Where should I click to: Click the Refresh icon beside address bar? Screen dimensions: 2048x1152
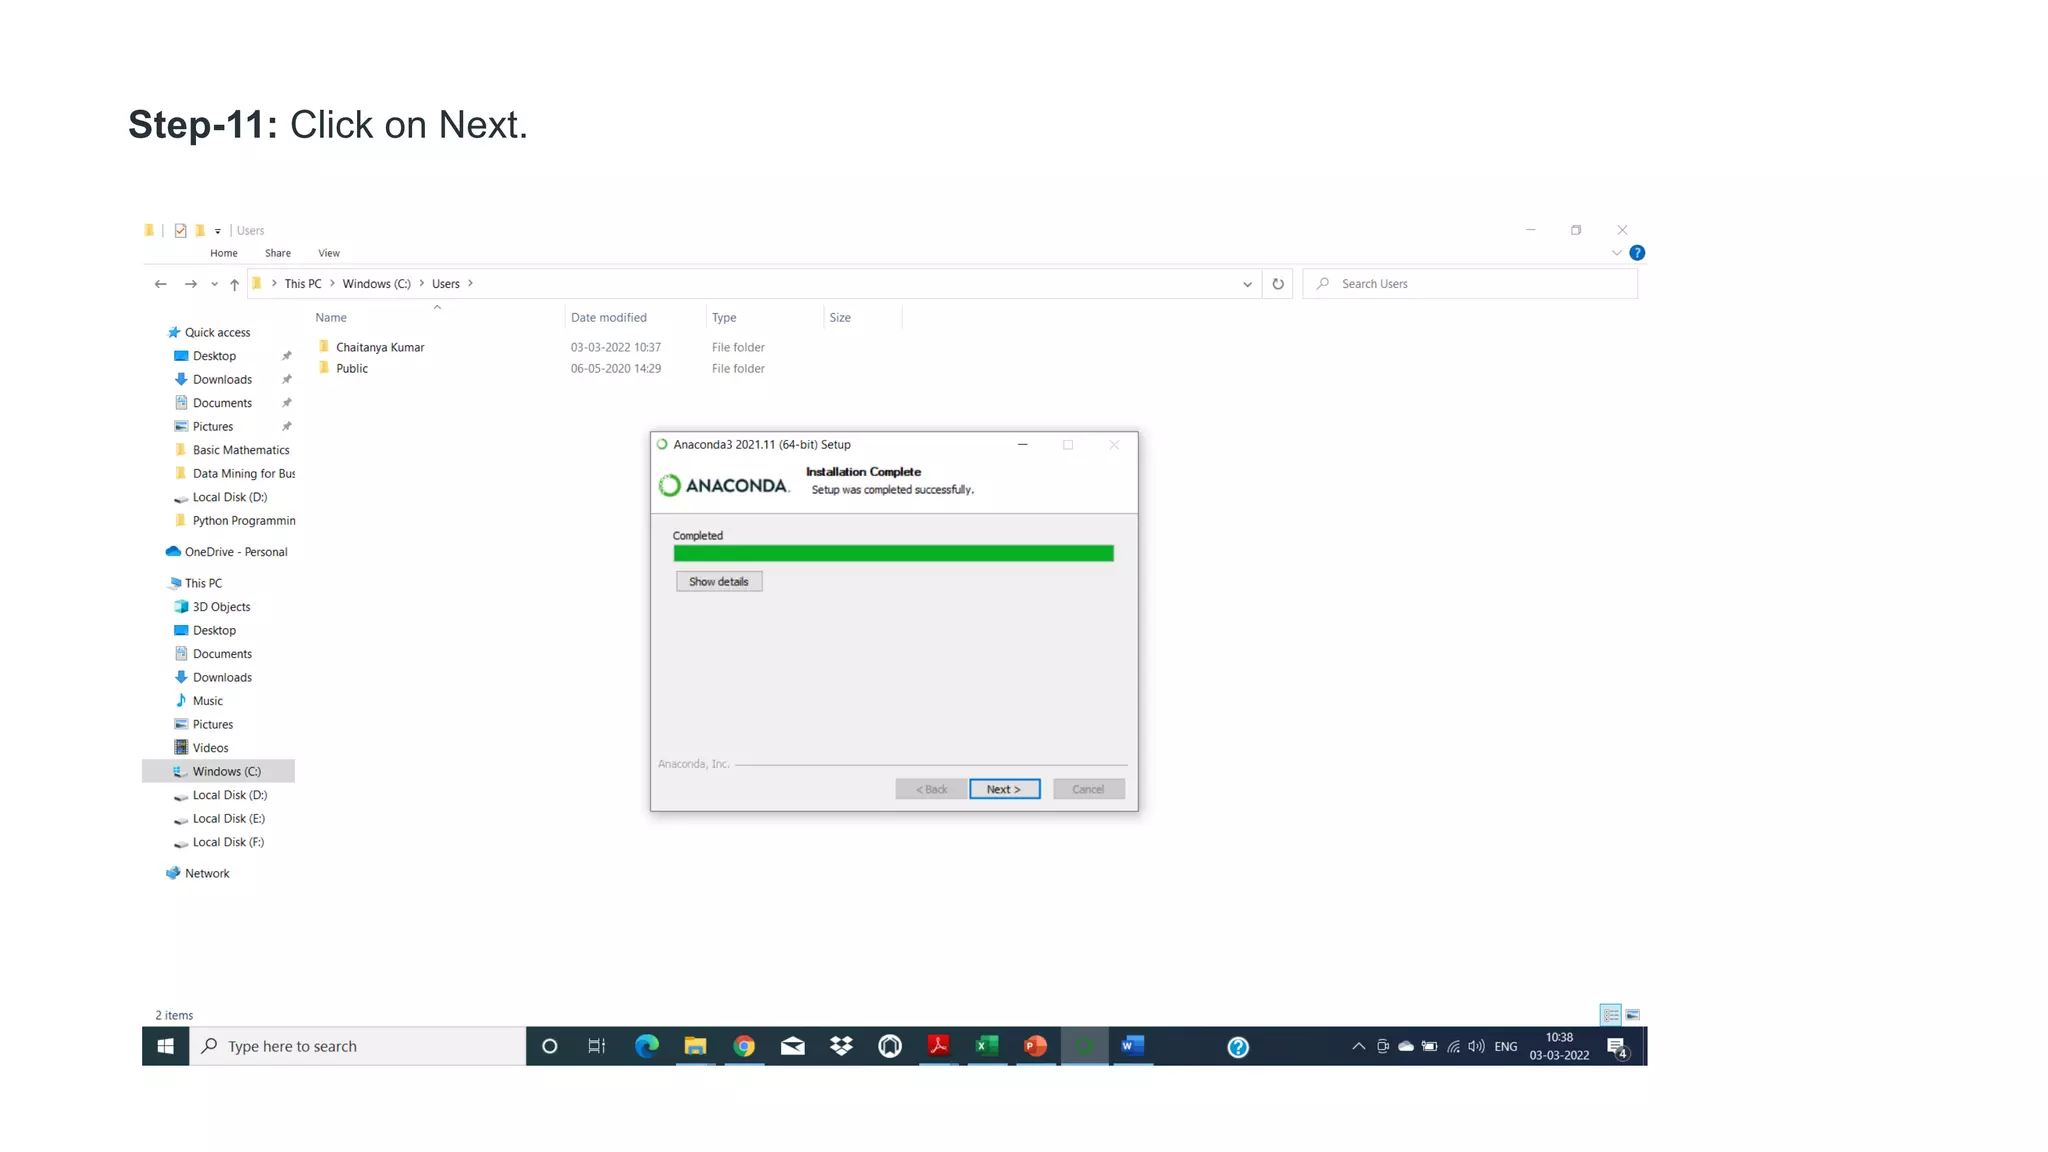(1277, 284)
